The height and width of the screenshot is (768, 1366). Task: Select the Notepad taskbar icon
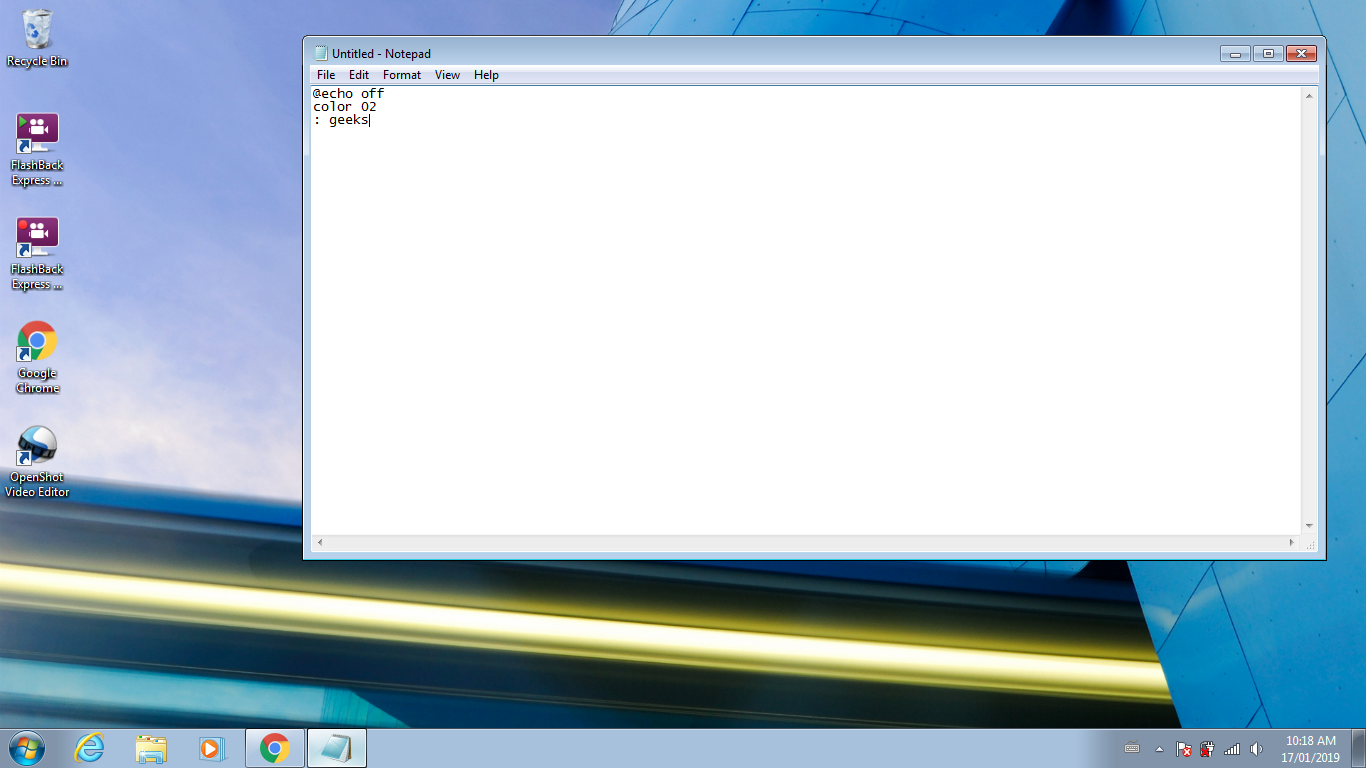coord(336,747)
